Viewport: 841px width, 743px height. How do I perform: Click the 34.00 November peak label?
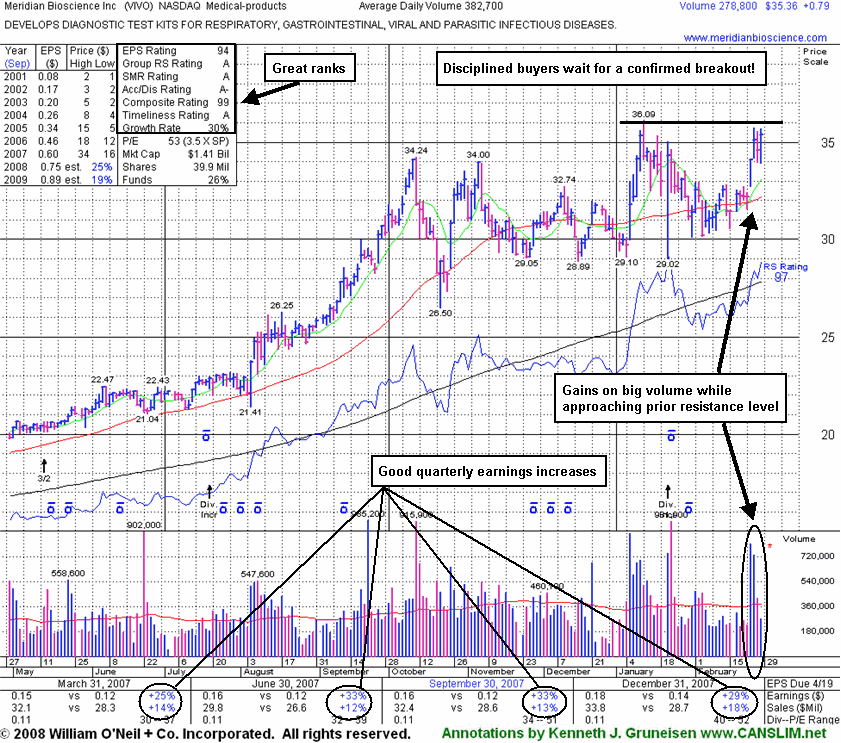pyautogui.click(x=478, y=155)
